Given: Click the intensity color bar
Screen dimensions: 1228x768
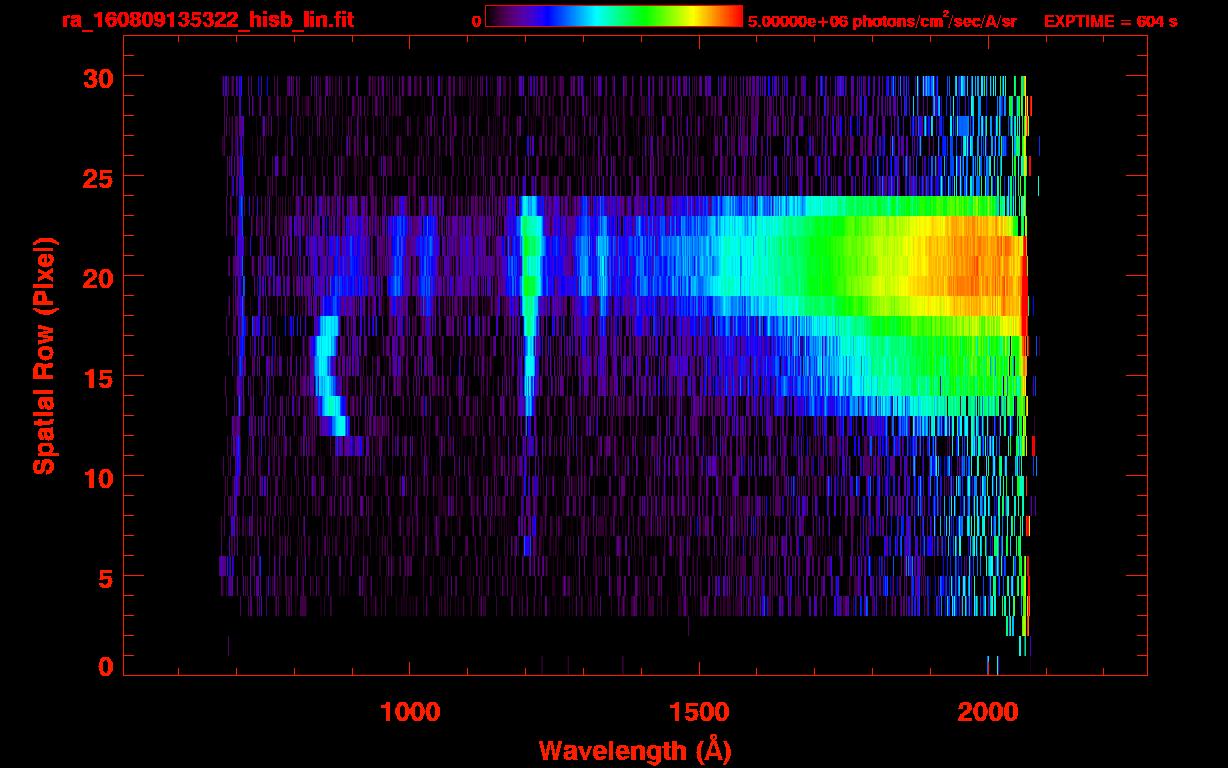Looking at the screenshot, I should click(x=614, y=16).
